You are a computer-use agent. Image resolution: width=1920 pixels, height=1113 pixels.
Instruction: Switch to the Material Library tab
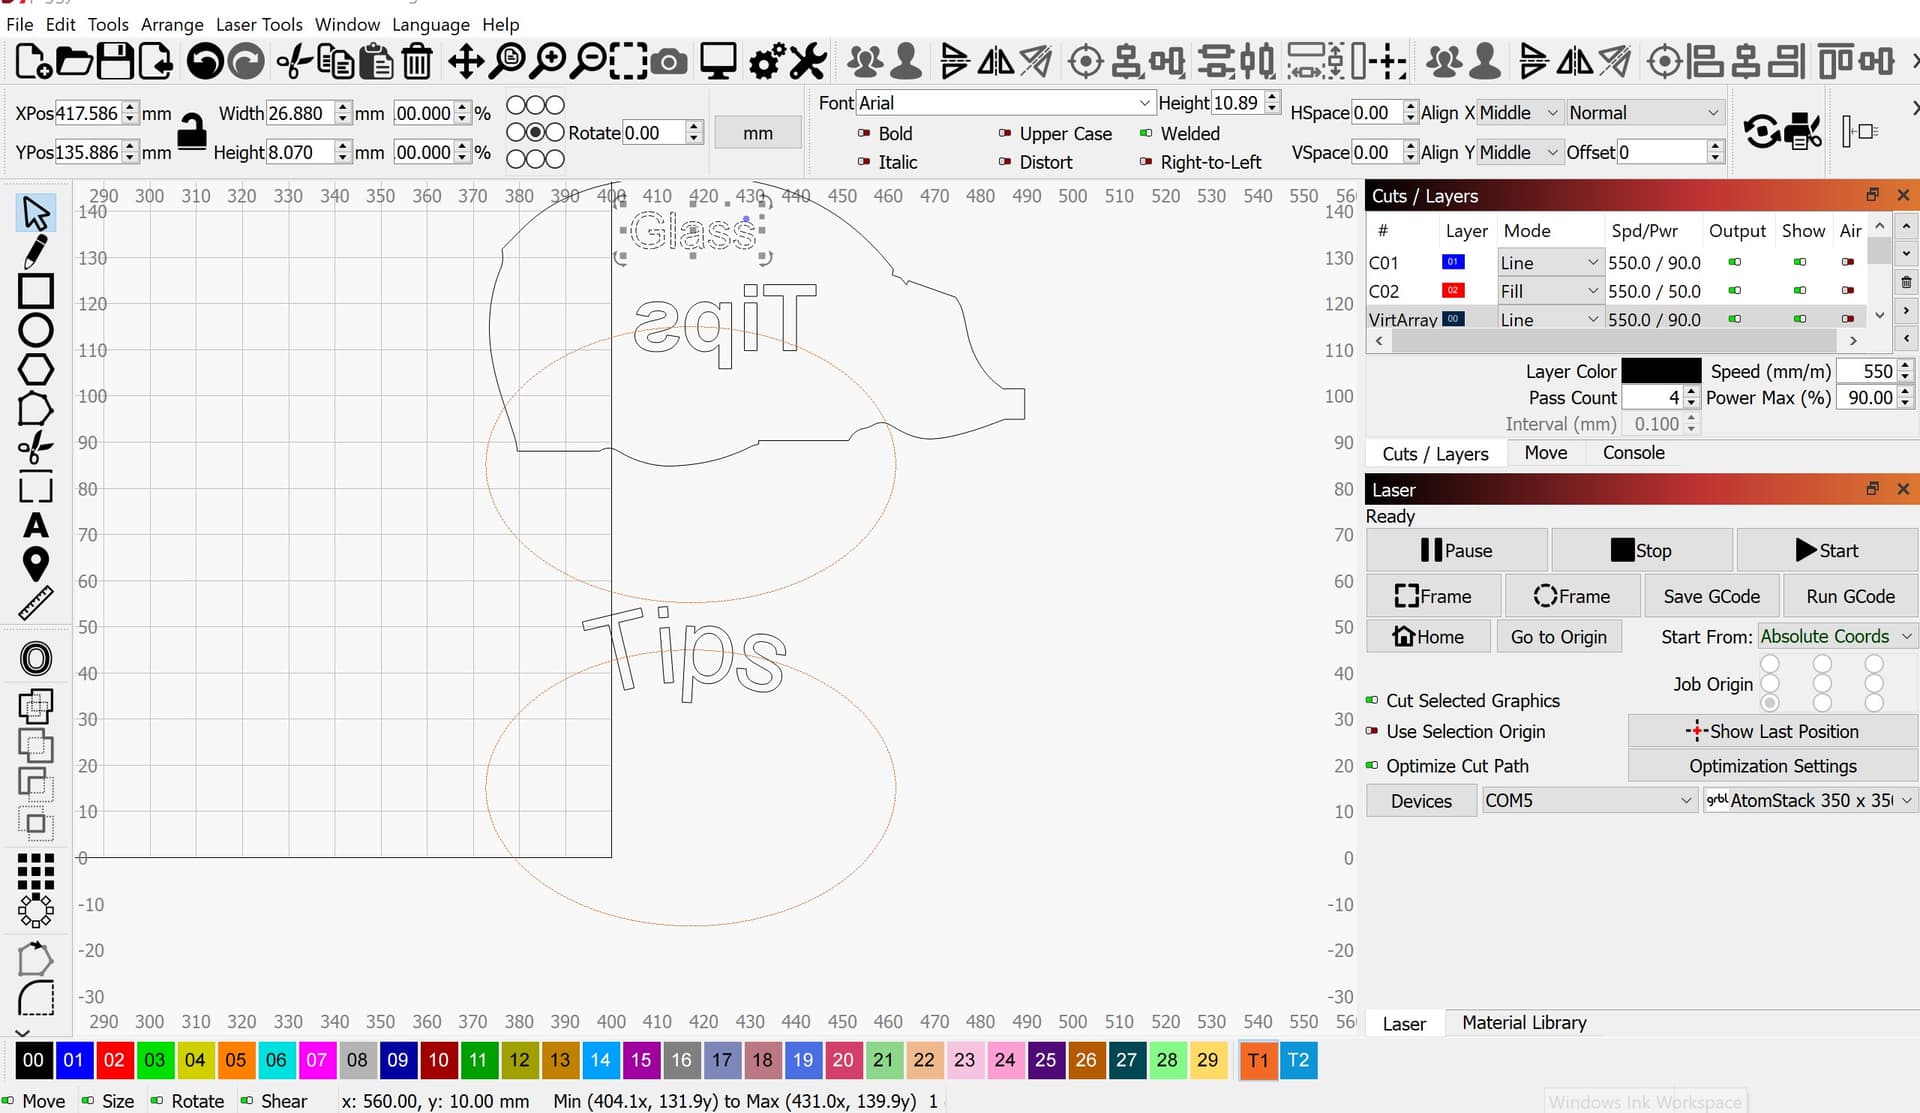tap(1523, 1023)
